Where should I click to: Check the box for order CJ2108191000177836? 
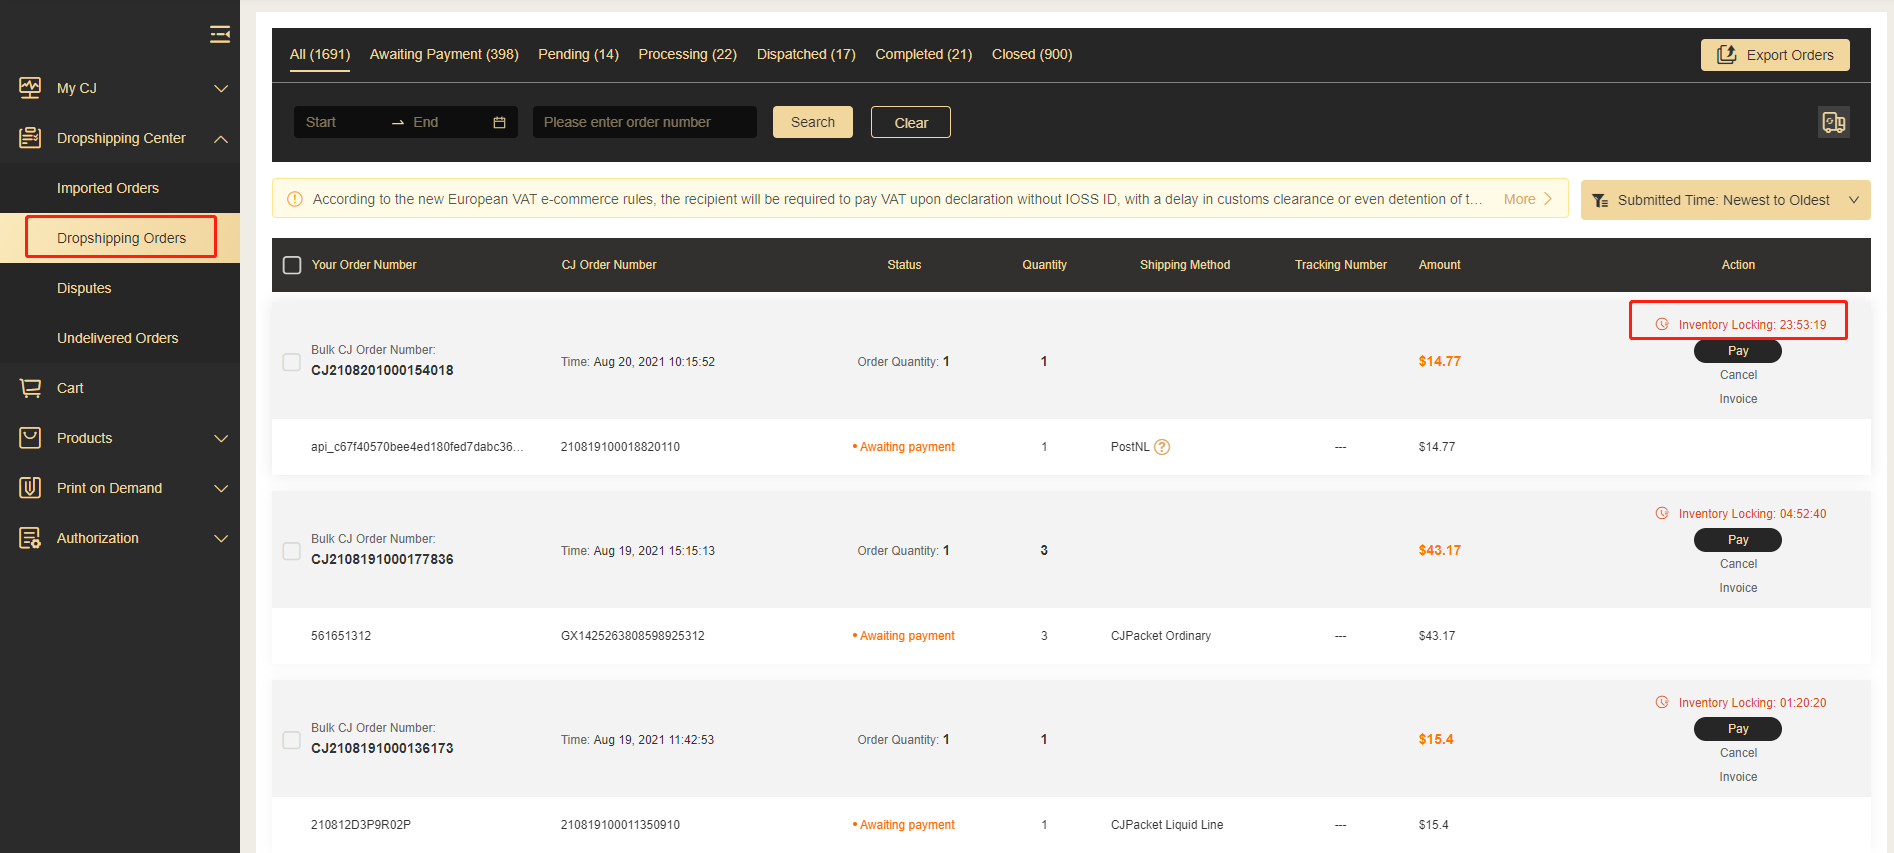[x=292, y=551]
